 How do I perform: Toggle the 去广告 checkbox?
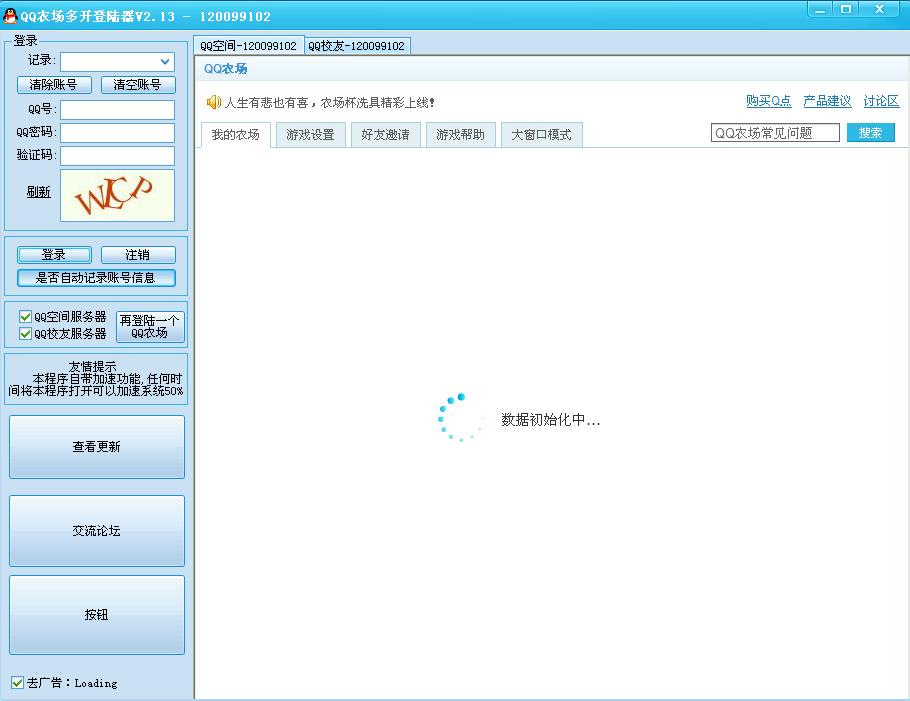pos(17,682)
